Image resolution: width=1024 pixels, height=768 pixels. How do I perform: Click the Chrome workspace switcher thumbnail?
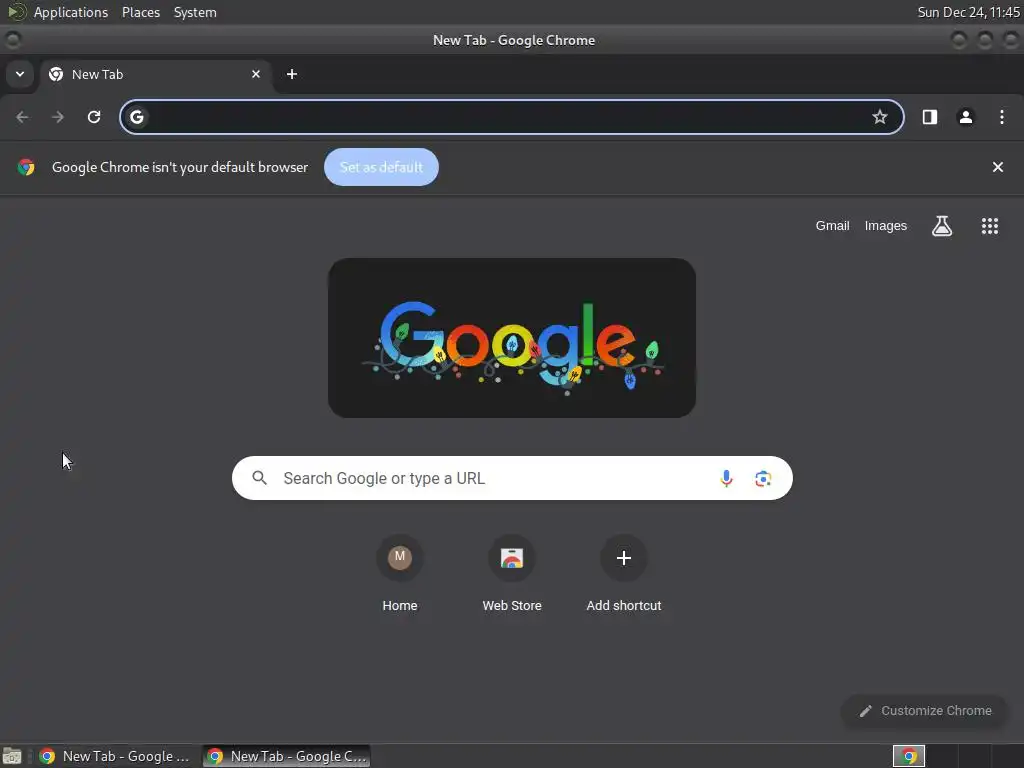pyautogui.click(x=909, y=756)
